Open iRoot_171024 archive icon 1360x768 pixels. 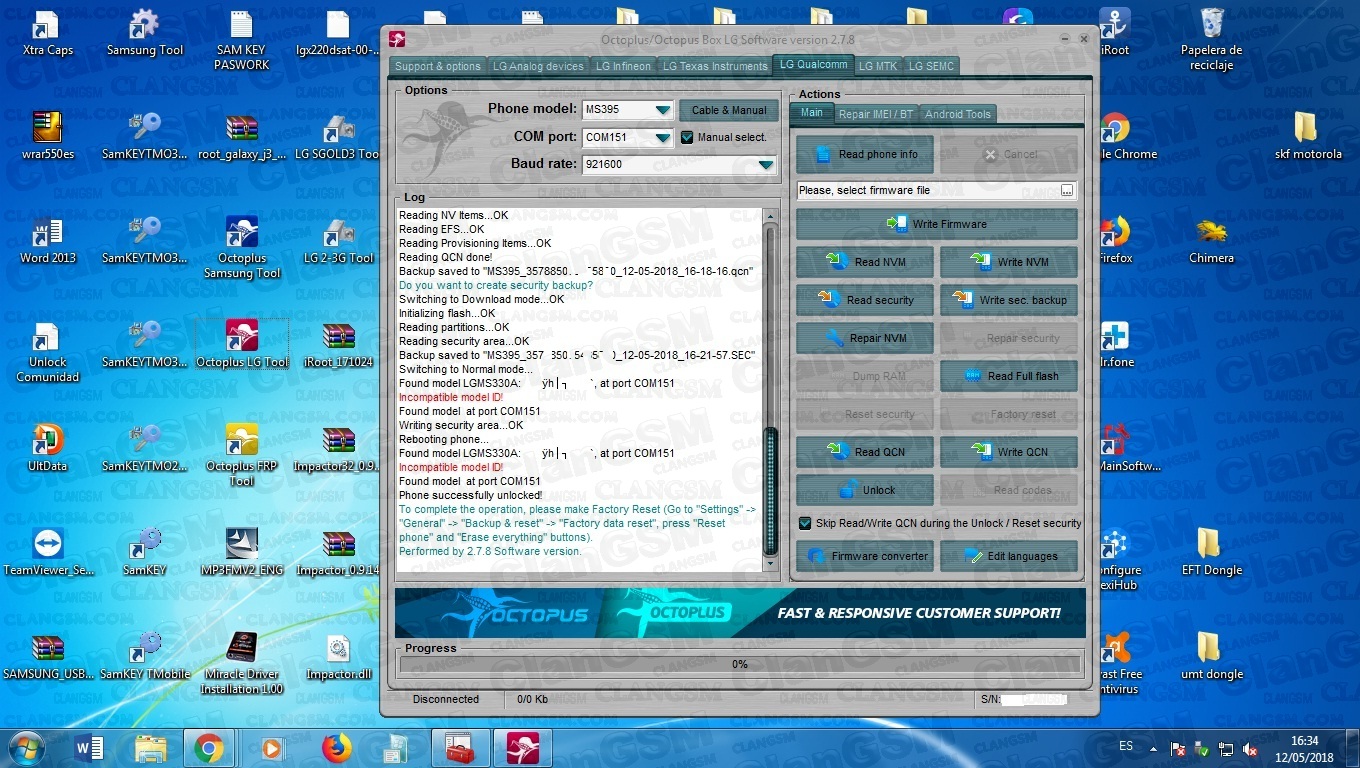point(339,344)
